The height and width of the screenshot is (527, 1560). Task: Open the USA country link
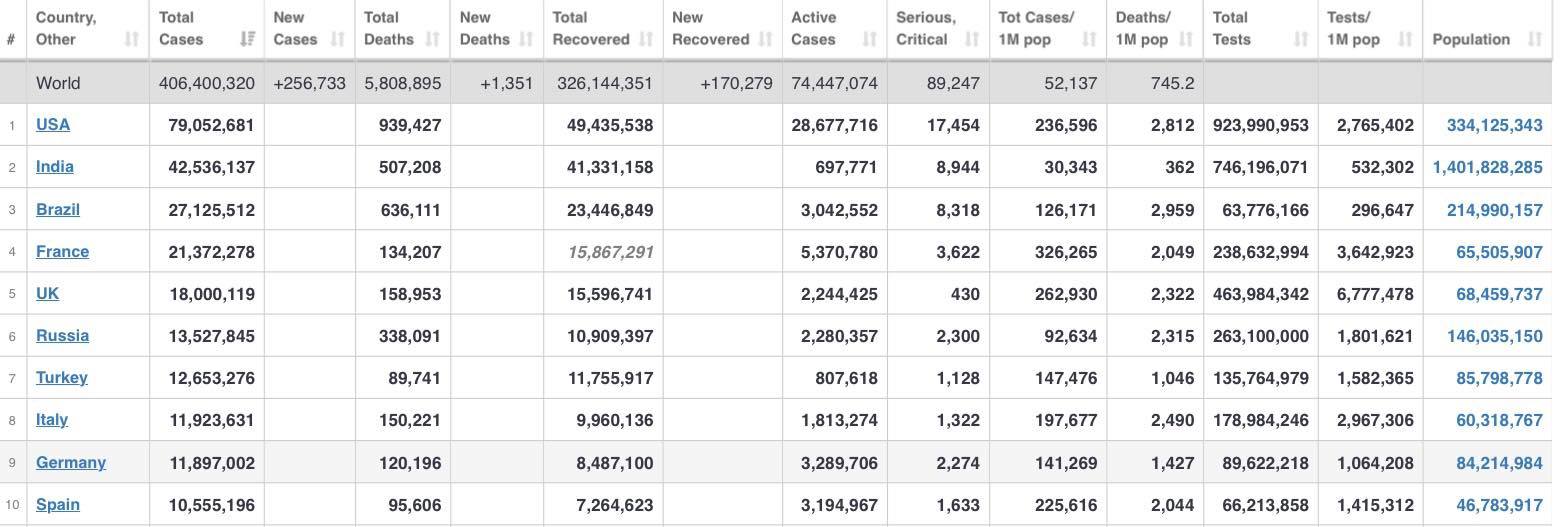pos(53,124)
